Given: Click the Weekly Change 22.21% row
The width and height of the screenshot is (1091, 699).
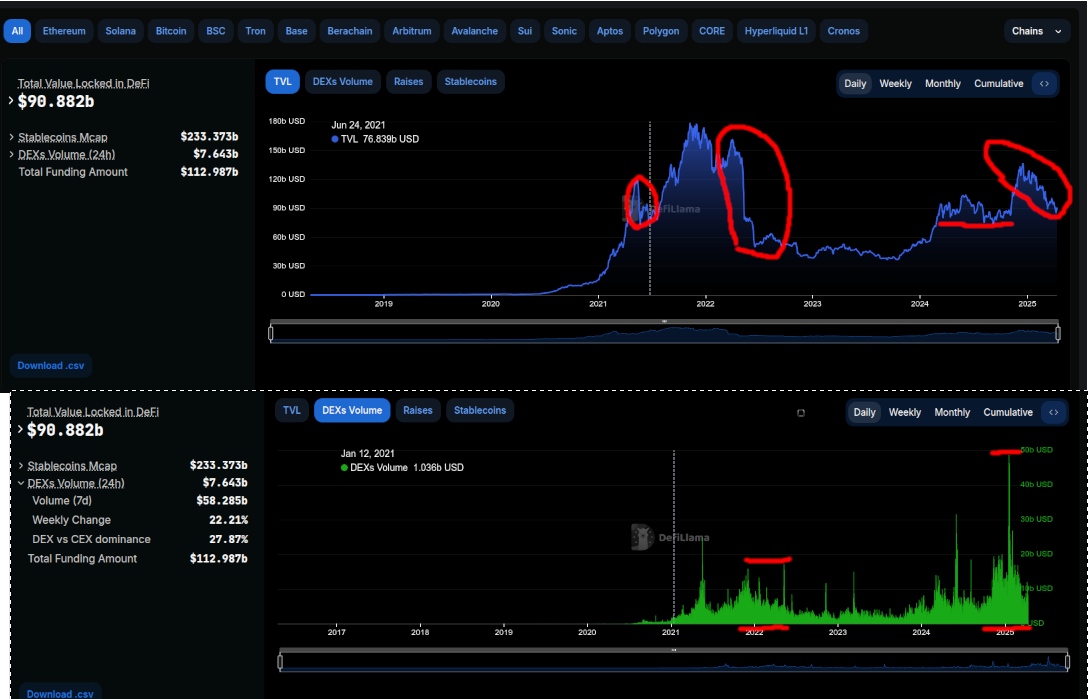Looking at the screenshot, I should (x=139, y=520).
